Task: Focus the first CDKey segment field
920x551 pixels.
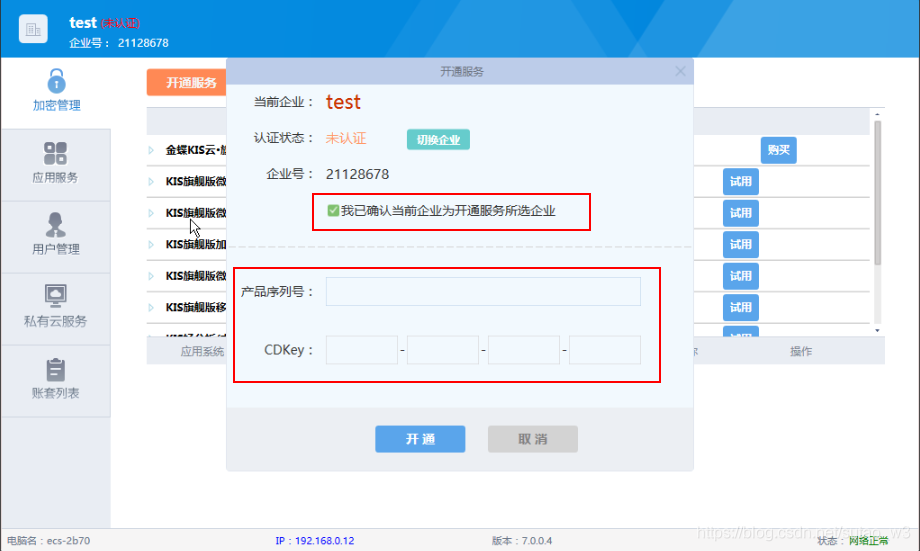Action: click(361, 350)
